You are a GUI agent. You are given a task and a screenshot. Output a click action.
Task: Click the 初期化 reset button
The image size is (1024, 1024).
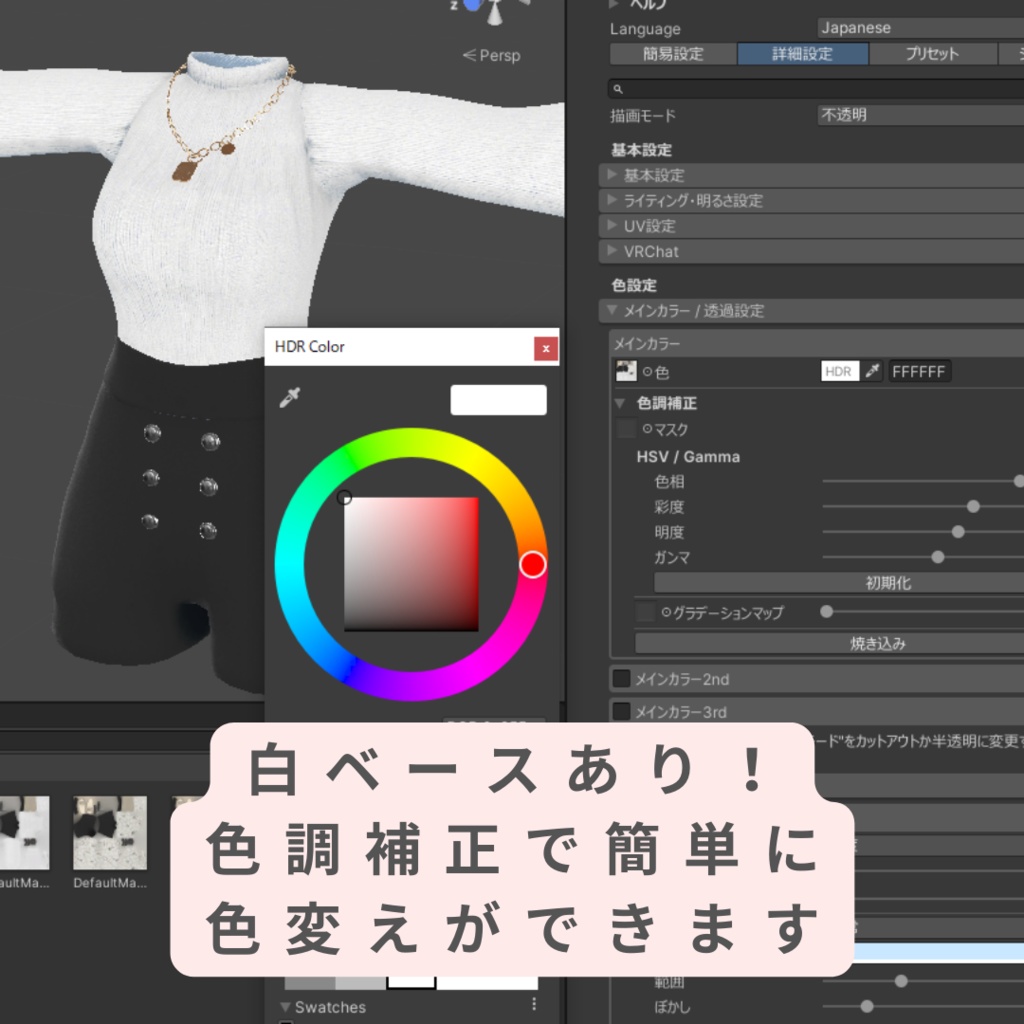839,583
